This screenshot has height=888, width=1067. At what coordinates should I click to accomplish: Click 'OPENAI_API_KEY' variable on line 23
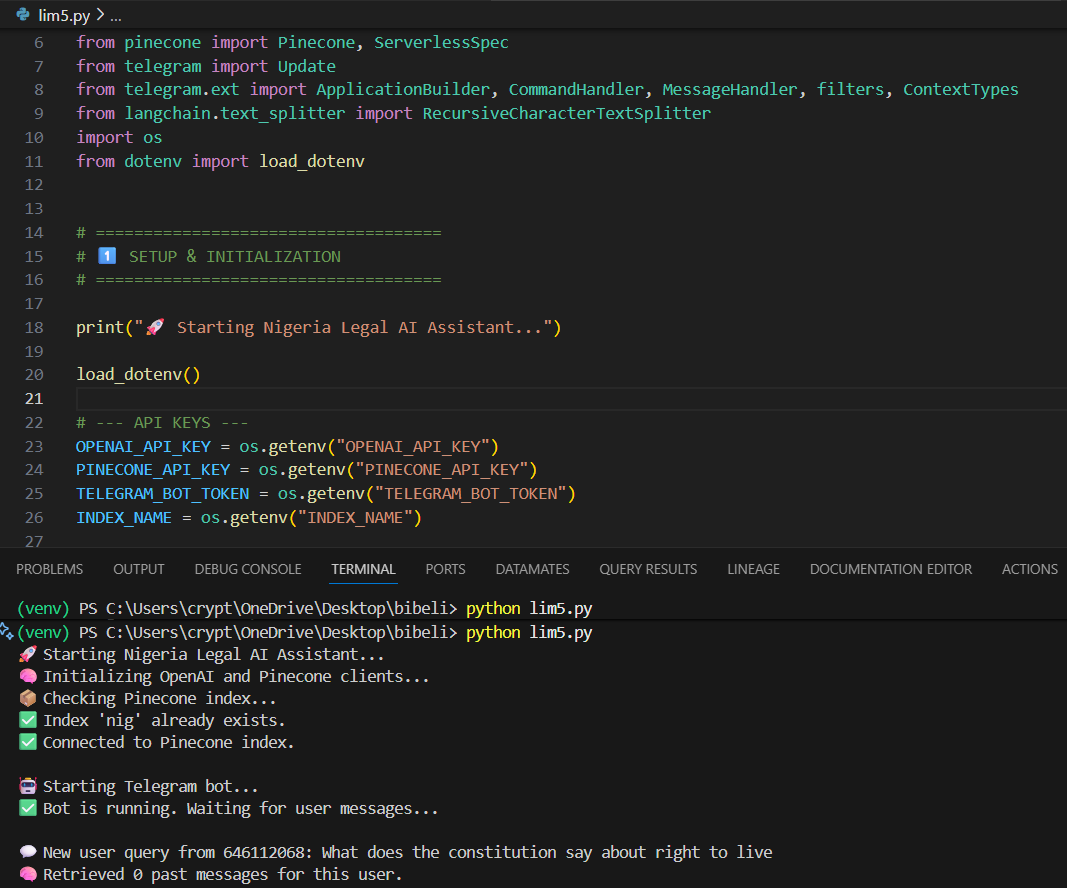(144, 446)
